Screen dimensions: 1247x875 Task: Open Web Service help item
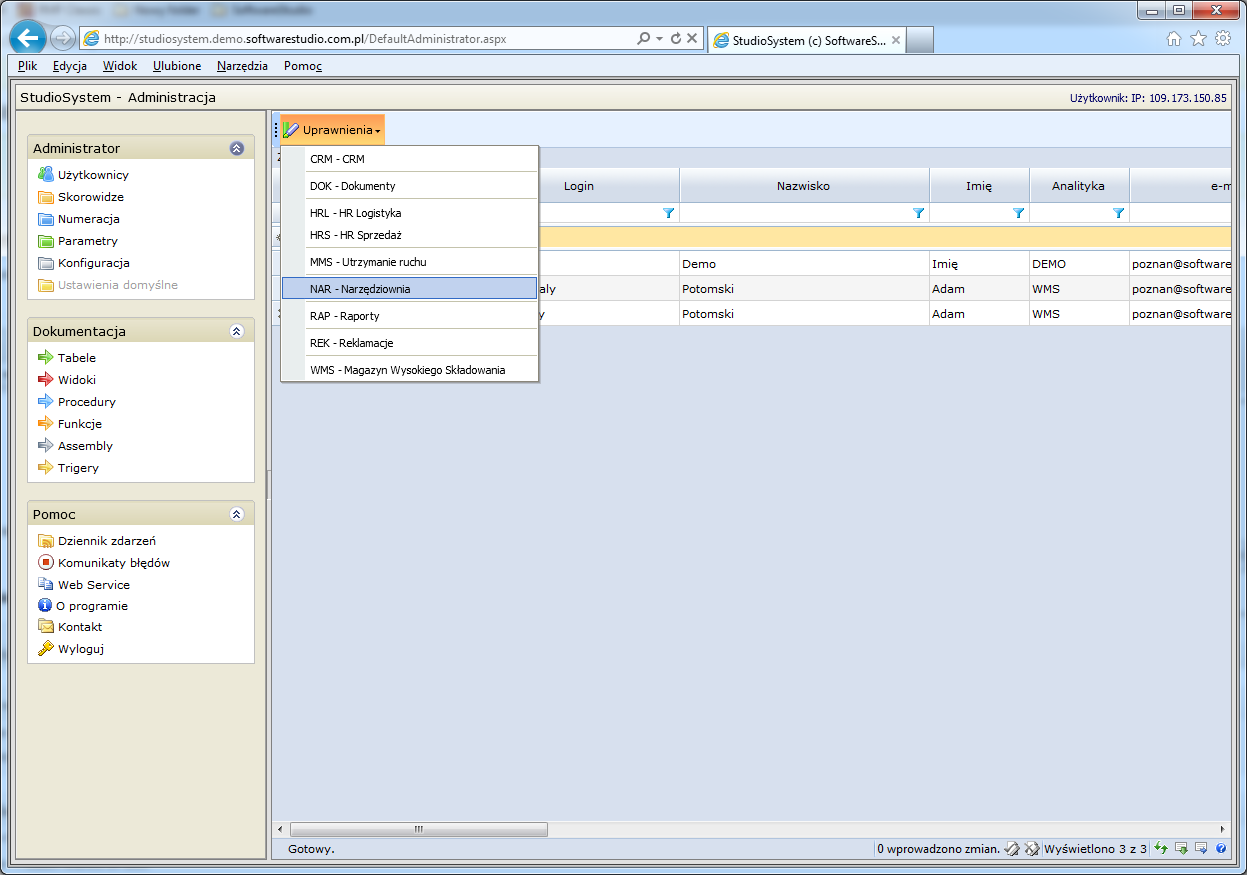[x=84, y=585]
